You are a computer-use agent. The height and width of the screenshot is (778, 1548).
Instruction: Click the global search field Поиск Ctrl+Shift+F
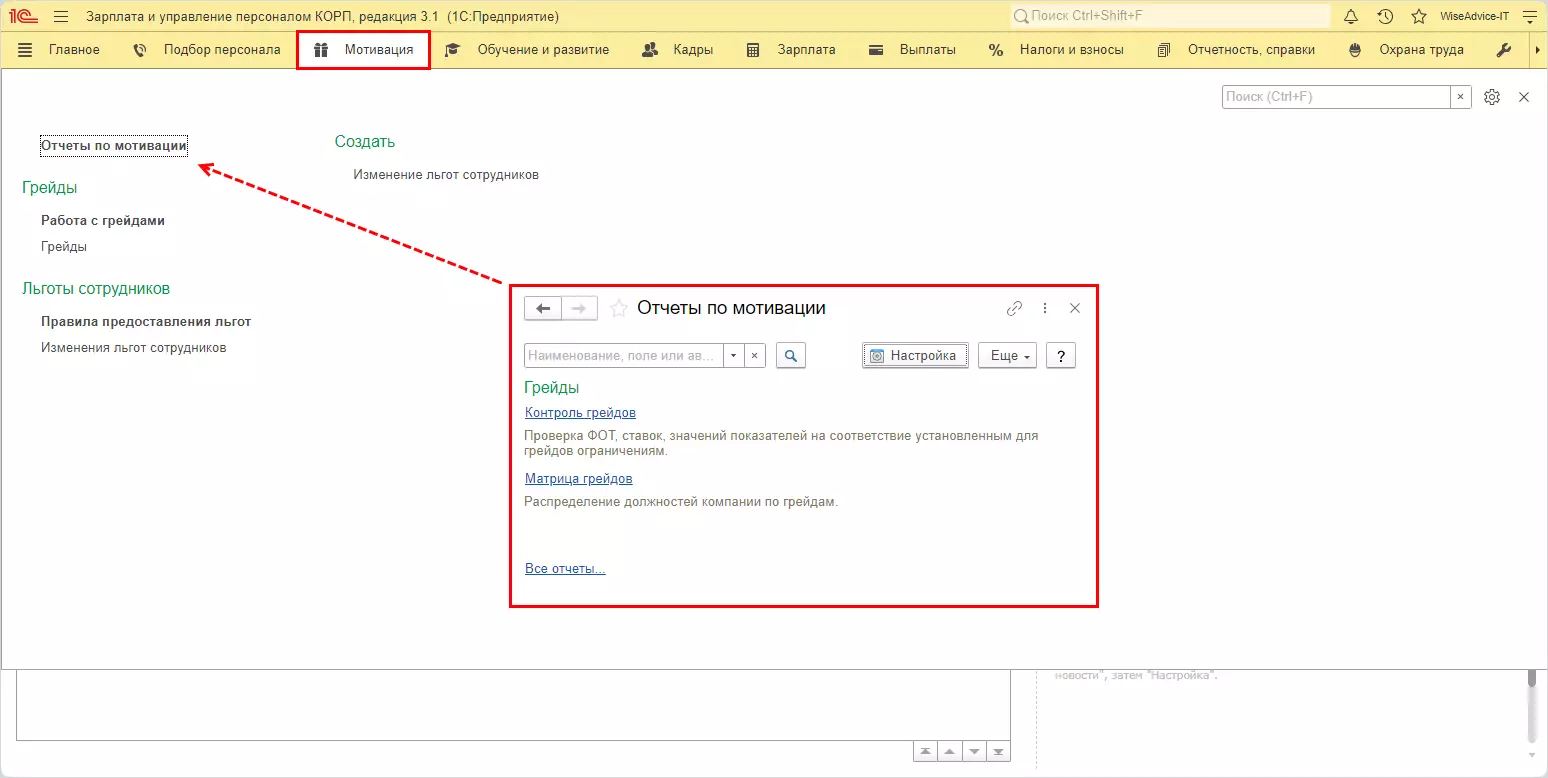click(1171, 16)
